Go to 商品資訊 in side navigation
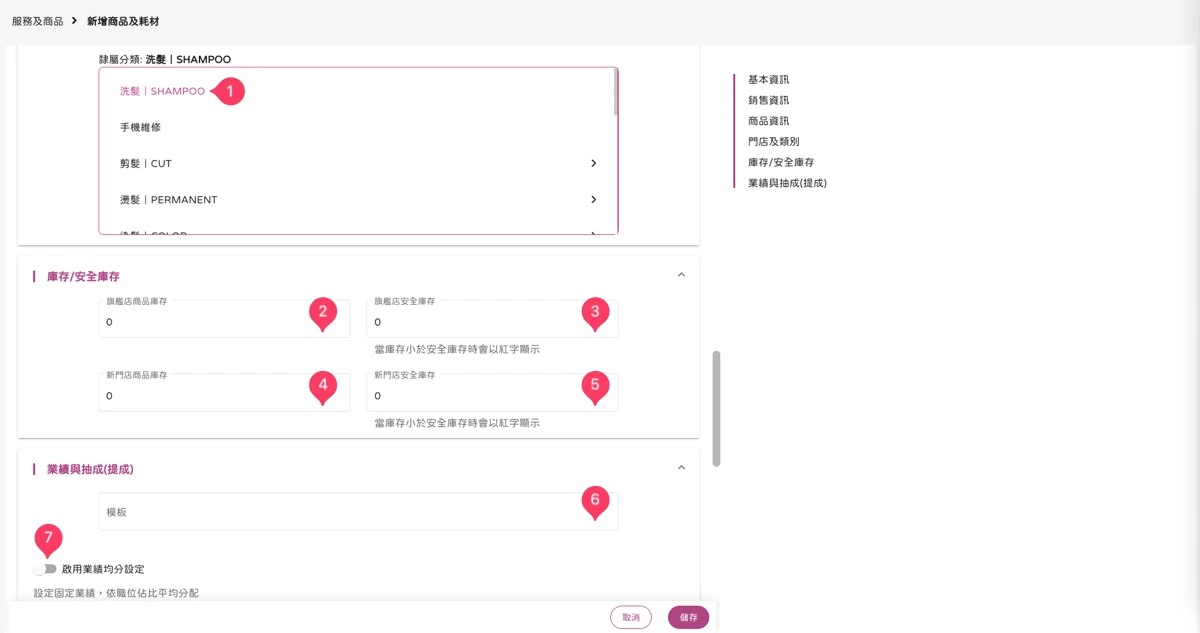 coord(768,121)
